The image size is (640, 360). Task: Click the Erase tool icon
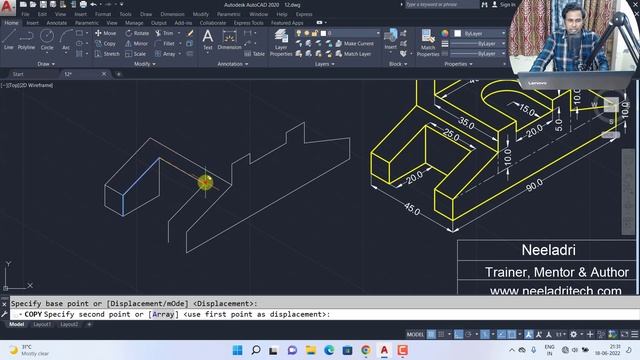190,33
